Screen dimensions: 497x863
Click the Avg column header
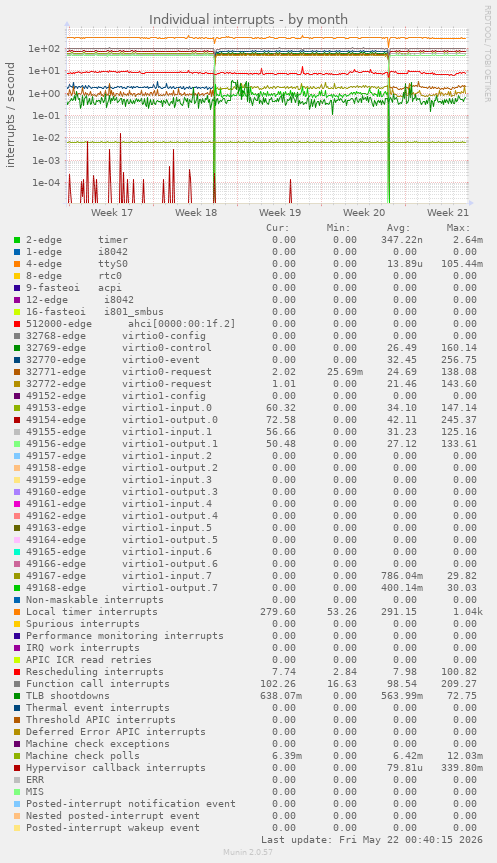(x=398, y=228)
